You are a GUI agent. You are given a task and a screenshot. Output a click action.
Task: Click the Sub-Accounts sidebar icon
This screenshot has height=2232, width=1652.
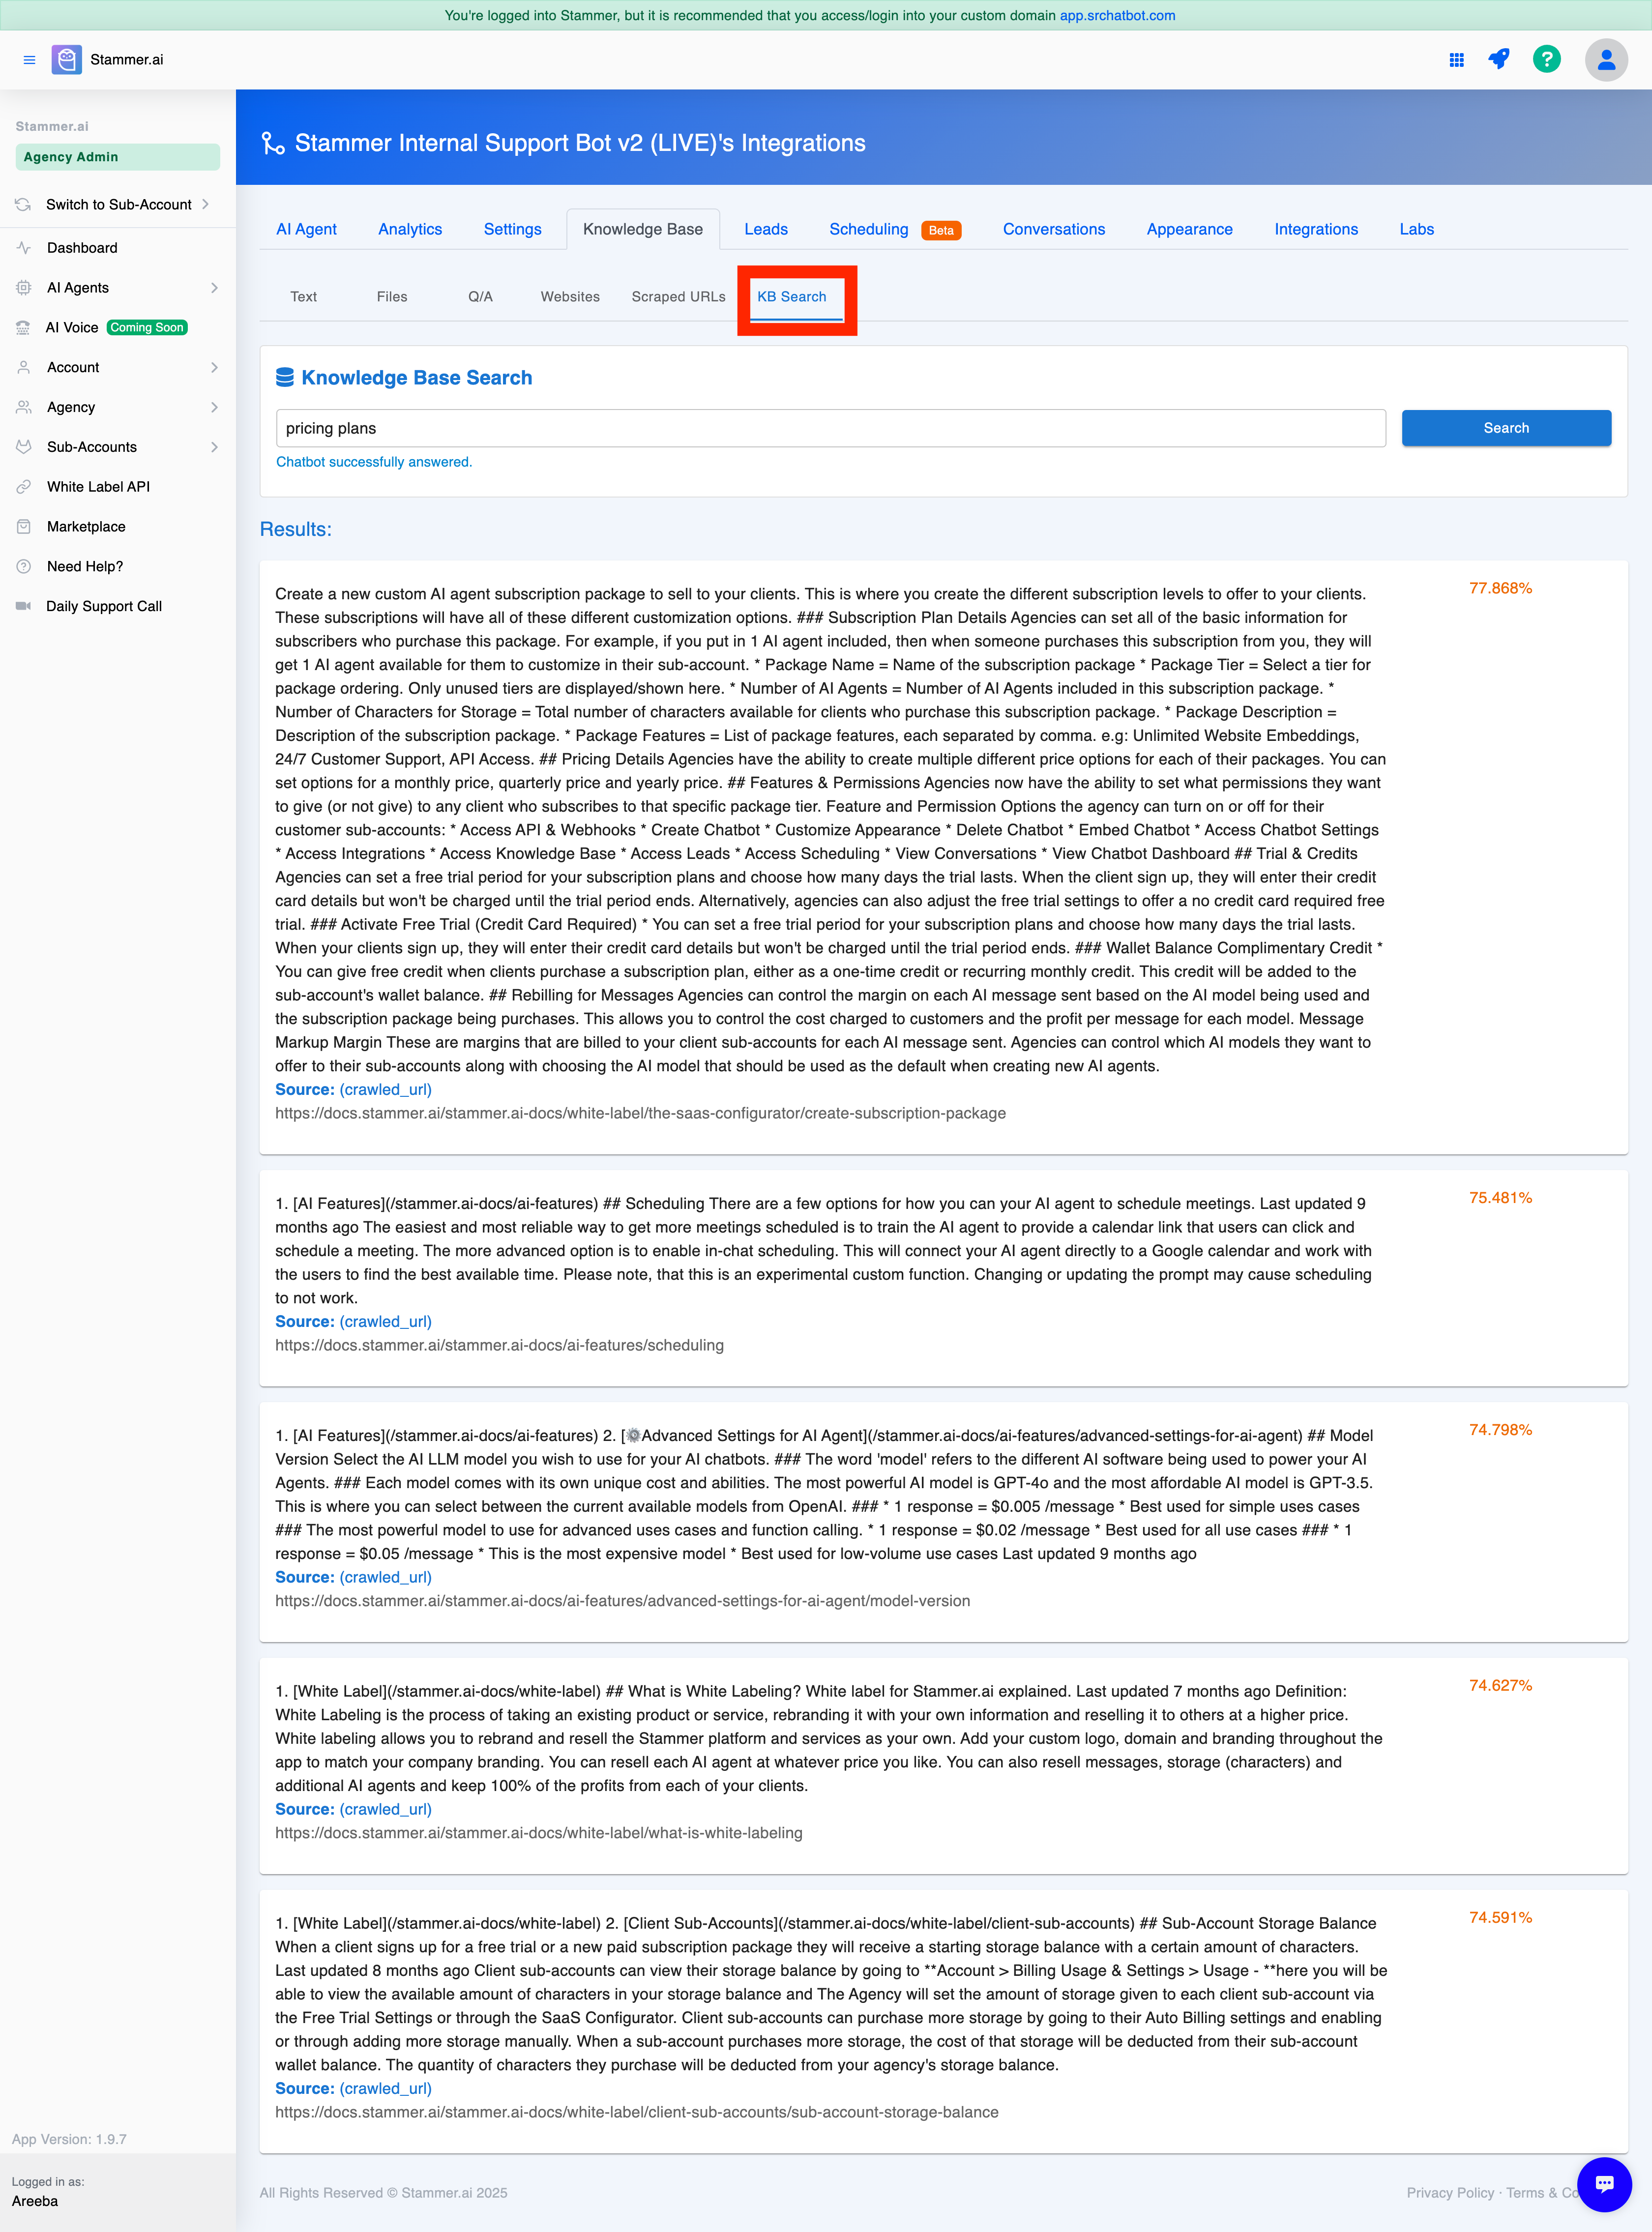(24, 447)
